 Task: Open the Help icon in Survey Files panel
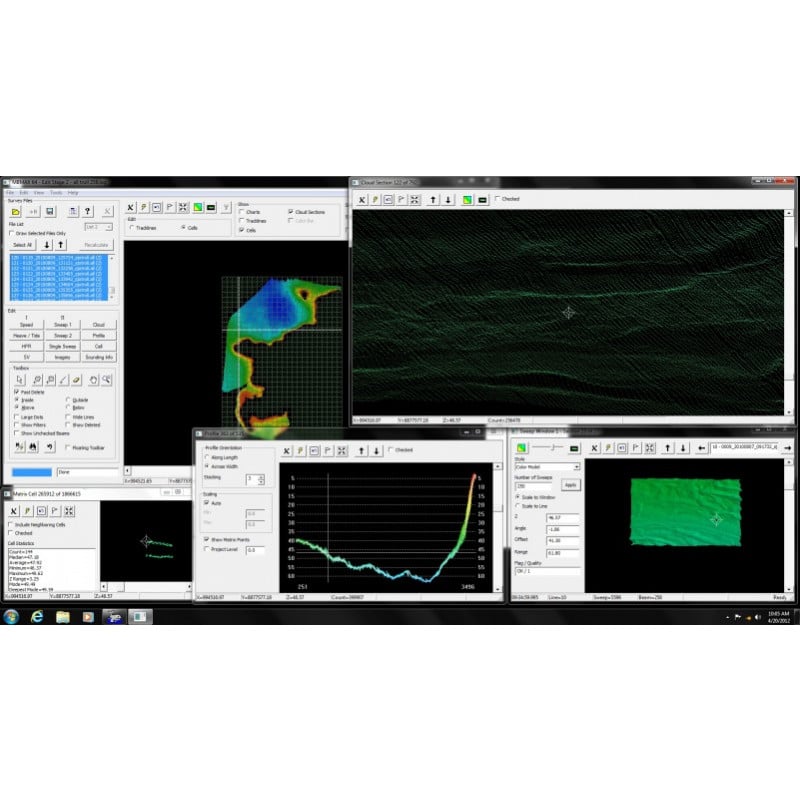[x=86, y=209]
